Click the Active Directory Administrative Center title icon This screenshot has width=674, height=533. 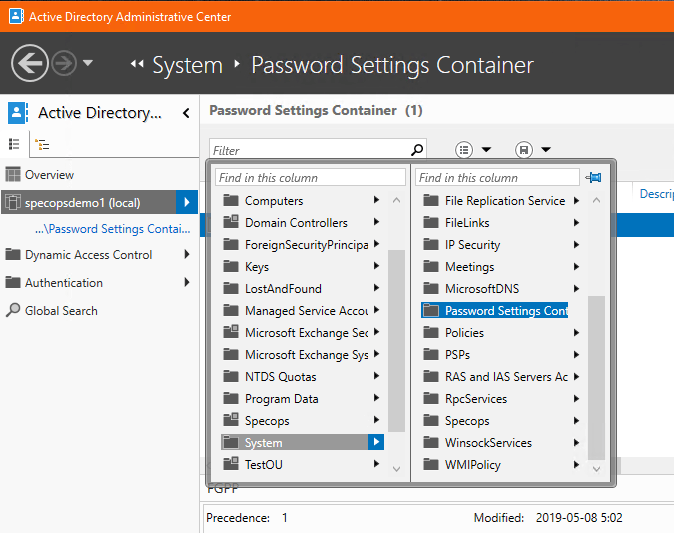pos(16,16)
